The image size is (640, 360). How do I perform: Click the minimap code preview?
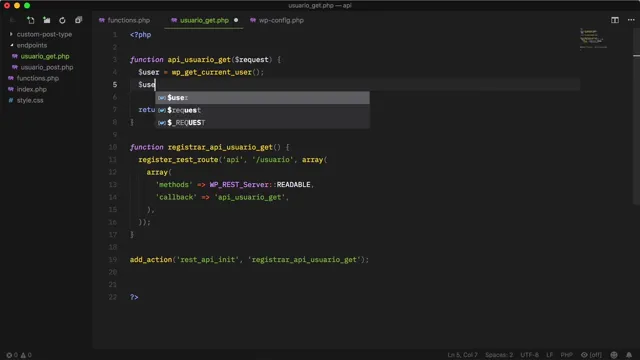[x=593, y=39]
